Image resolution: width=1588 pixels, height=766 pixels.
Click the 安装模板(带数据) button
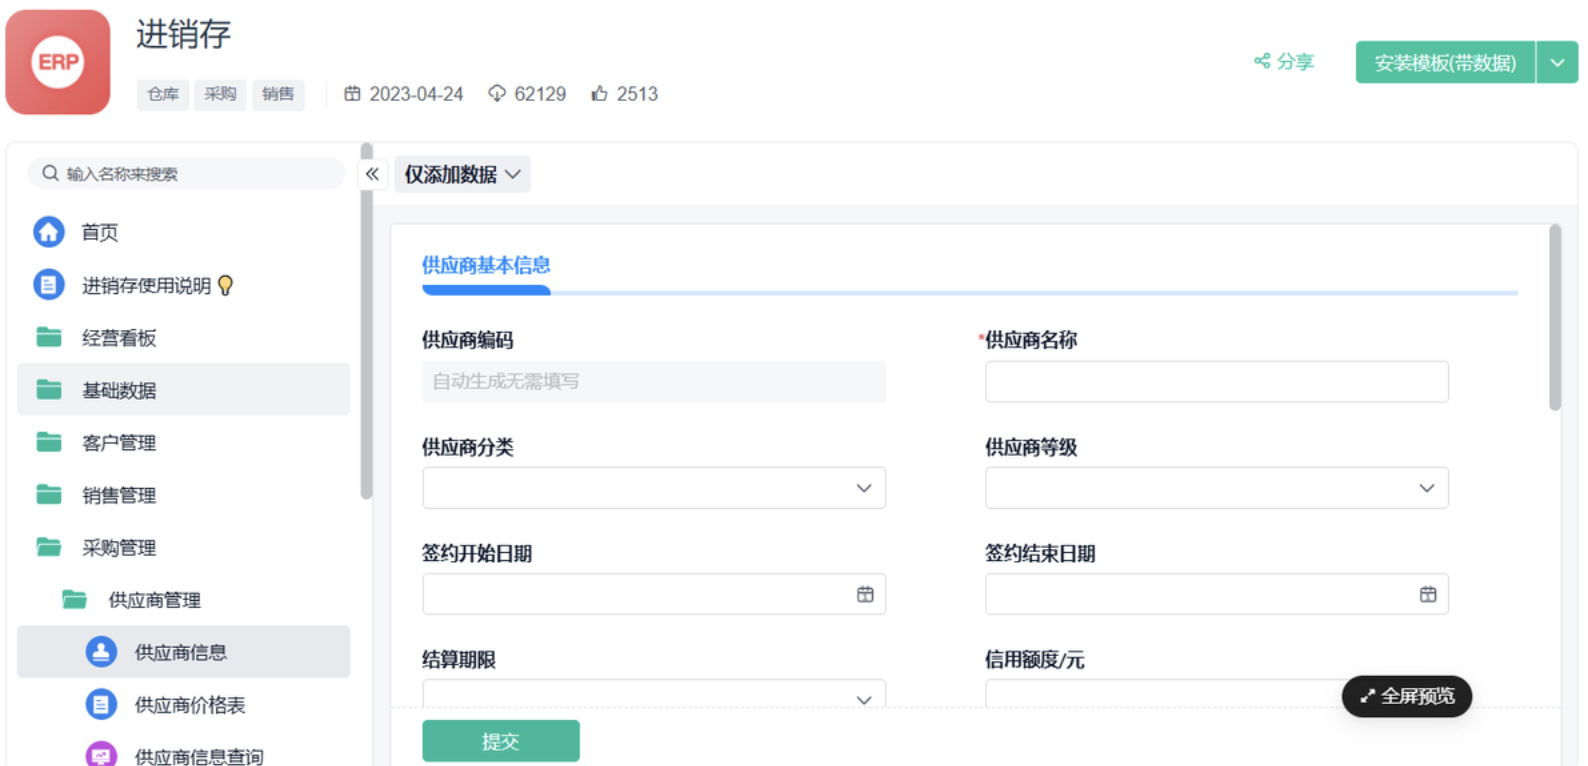coord(1445,62)
